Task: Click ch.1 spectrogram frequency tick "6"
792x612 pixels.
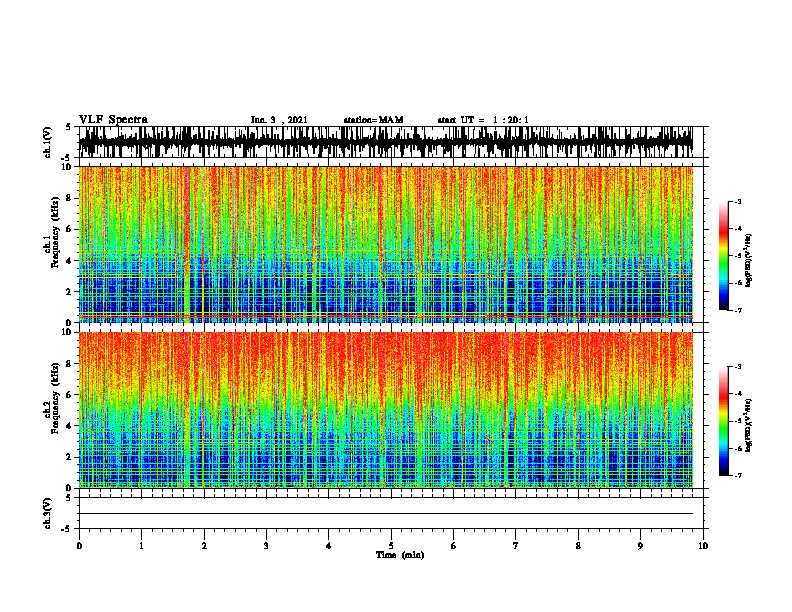Action: point(70,229)
